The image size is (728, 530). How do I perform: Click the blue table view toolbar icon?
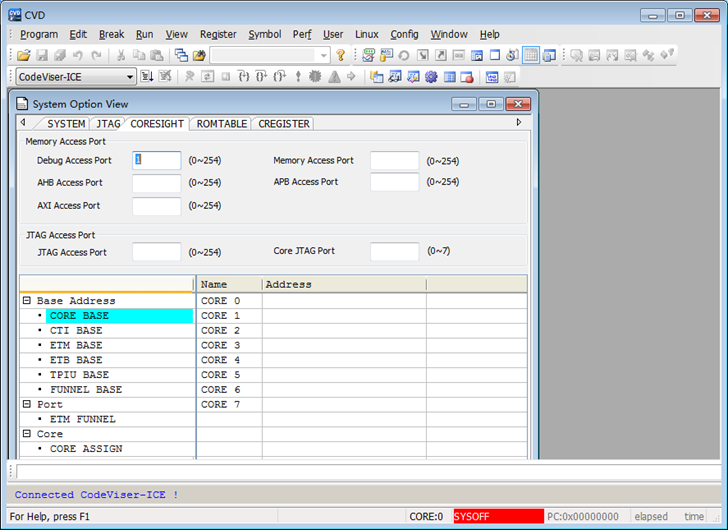click(x=449, y=77)
